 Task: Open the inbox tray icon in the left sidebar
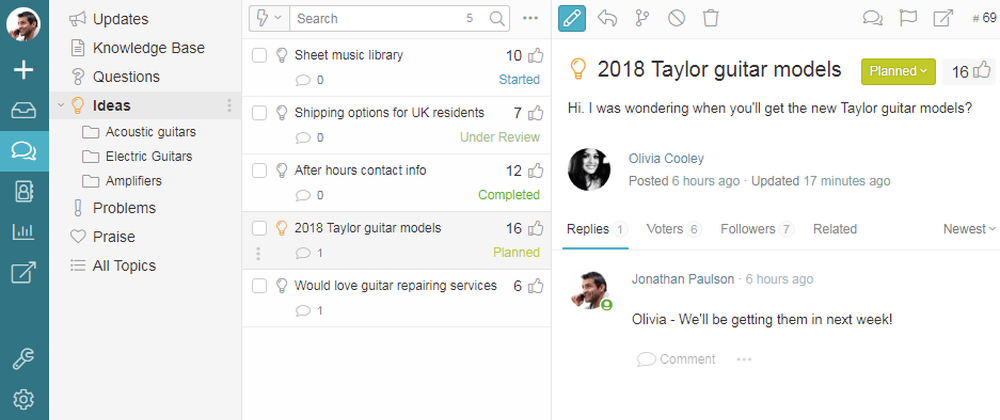click(23, 111)
